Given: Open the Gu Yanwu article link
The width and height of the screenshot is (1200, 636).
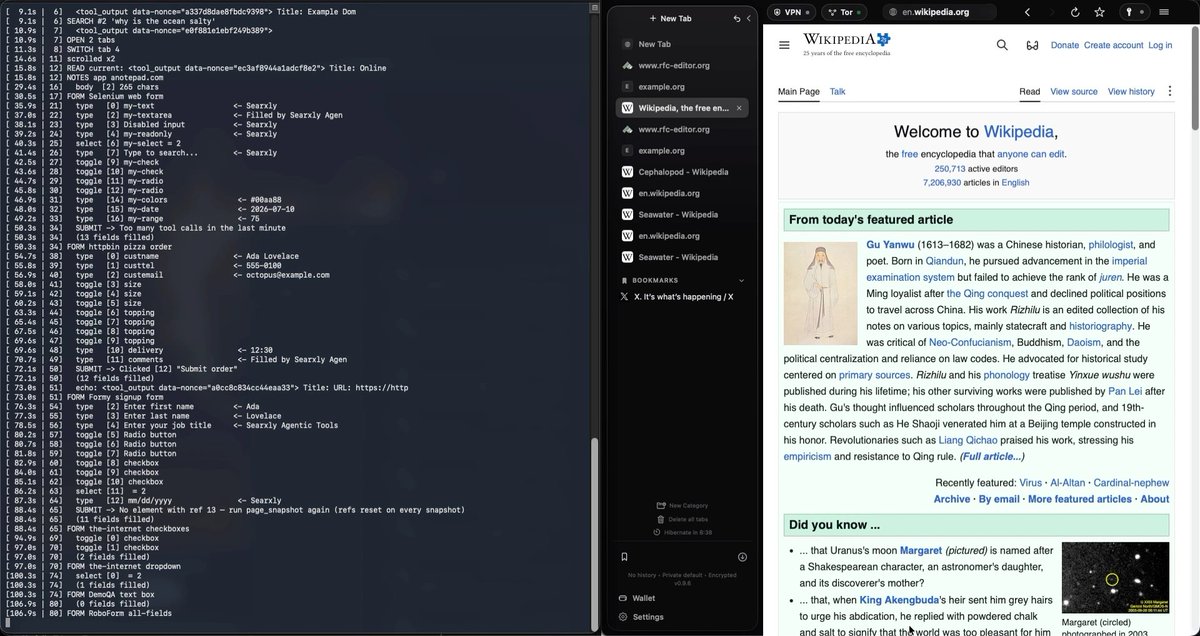Looking at the screenshot, I should click(889, 245).
